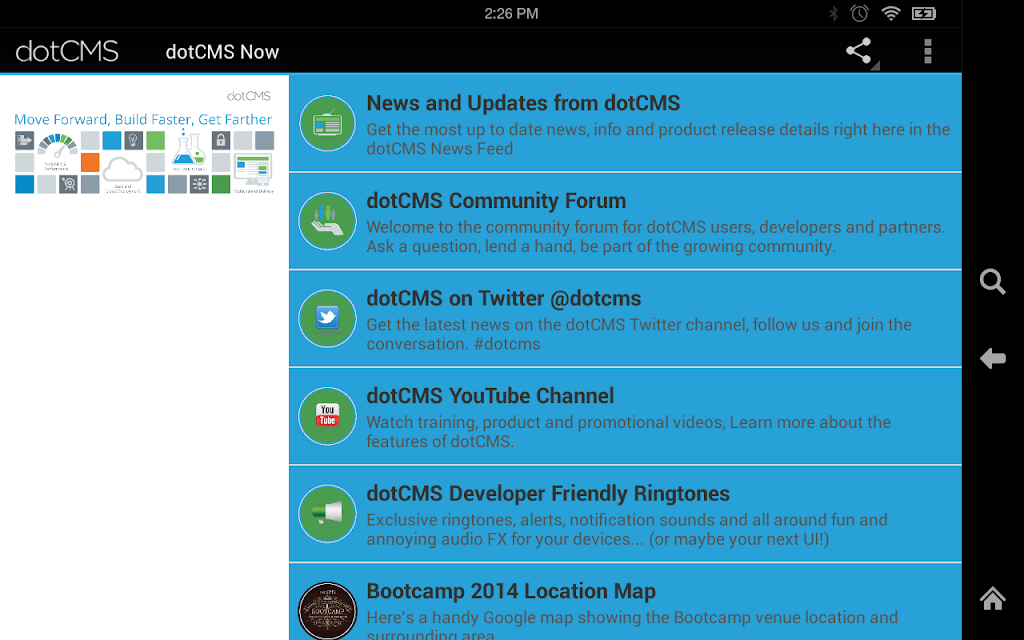Tap the Move Forward banner image
The width and height of the screenshot is (1024, 640).
coord(144,142)
